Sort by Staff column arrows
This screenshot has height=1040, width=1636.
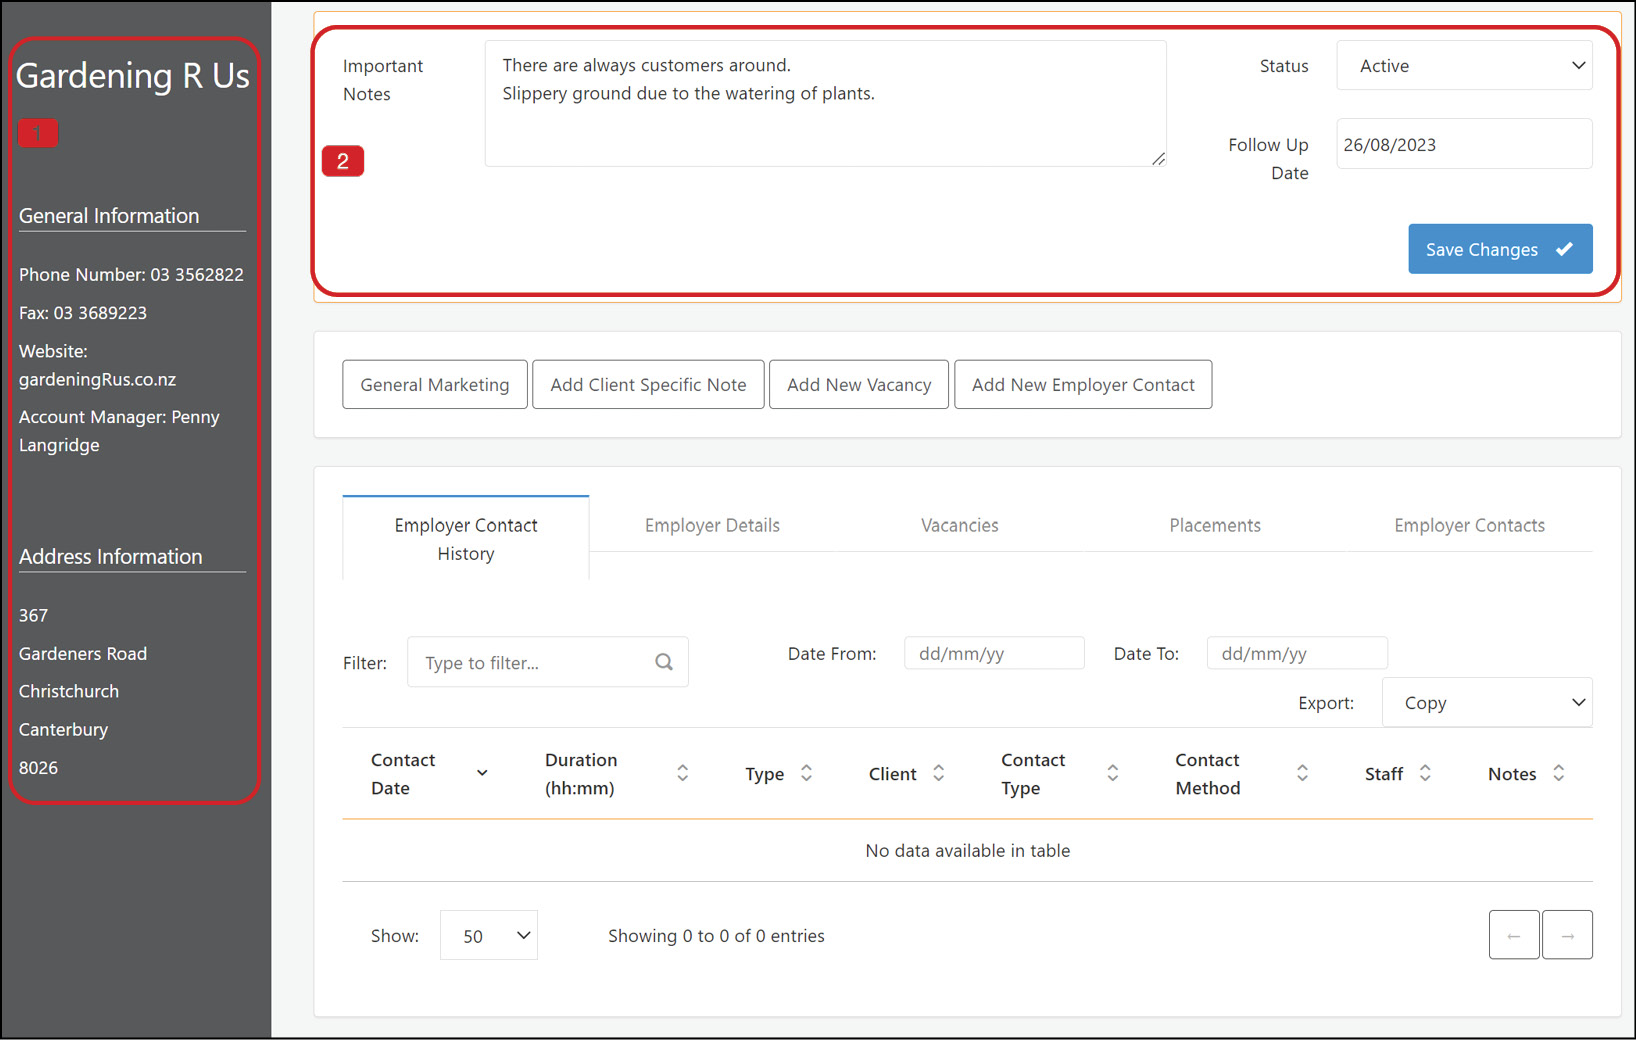point(1425,773)
